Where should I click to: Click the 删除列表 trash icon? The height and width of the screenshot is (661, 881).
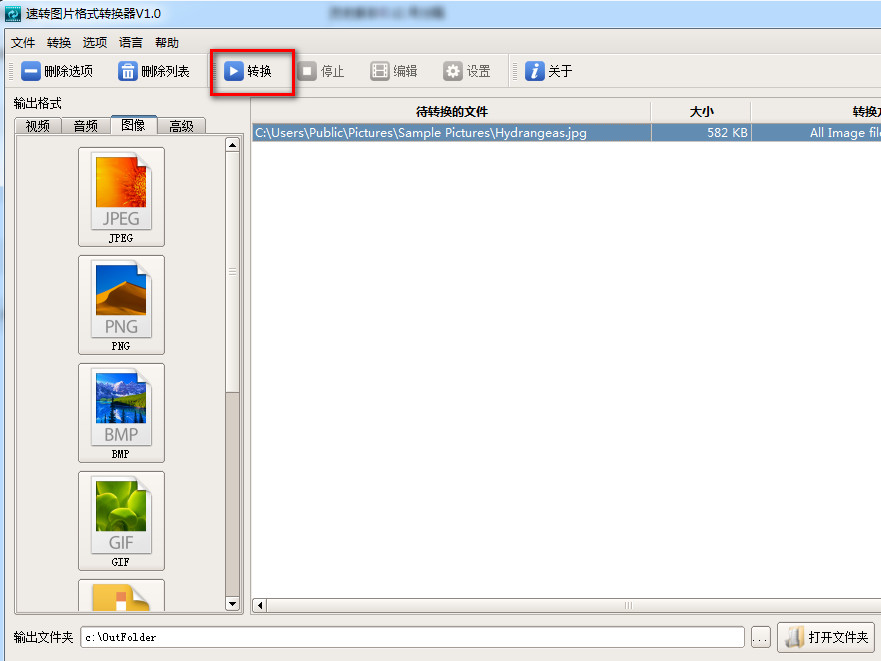click(x=128, y=71)
